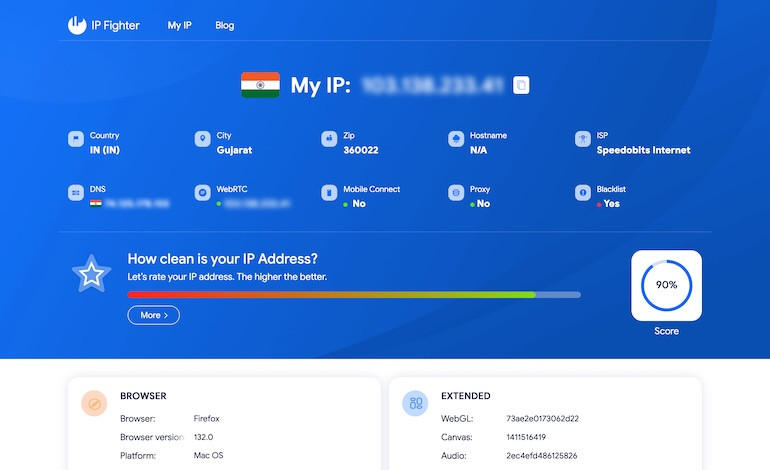Click the DNS icon
The width and height of the screenshot is (770, 470).
tap(76, 192)
